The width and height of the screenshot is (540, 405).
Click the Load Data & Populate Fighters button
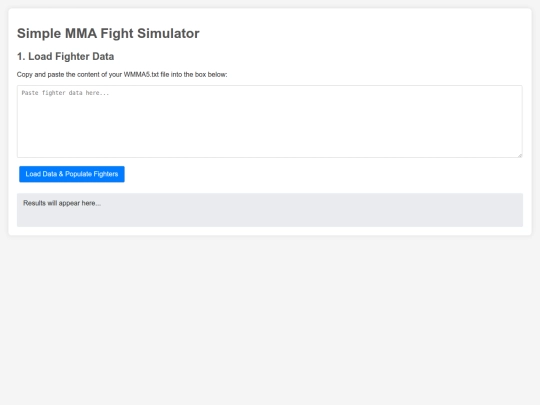click(72, 174)
